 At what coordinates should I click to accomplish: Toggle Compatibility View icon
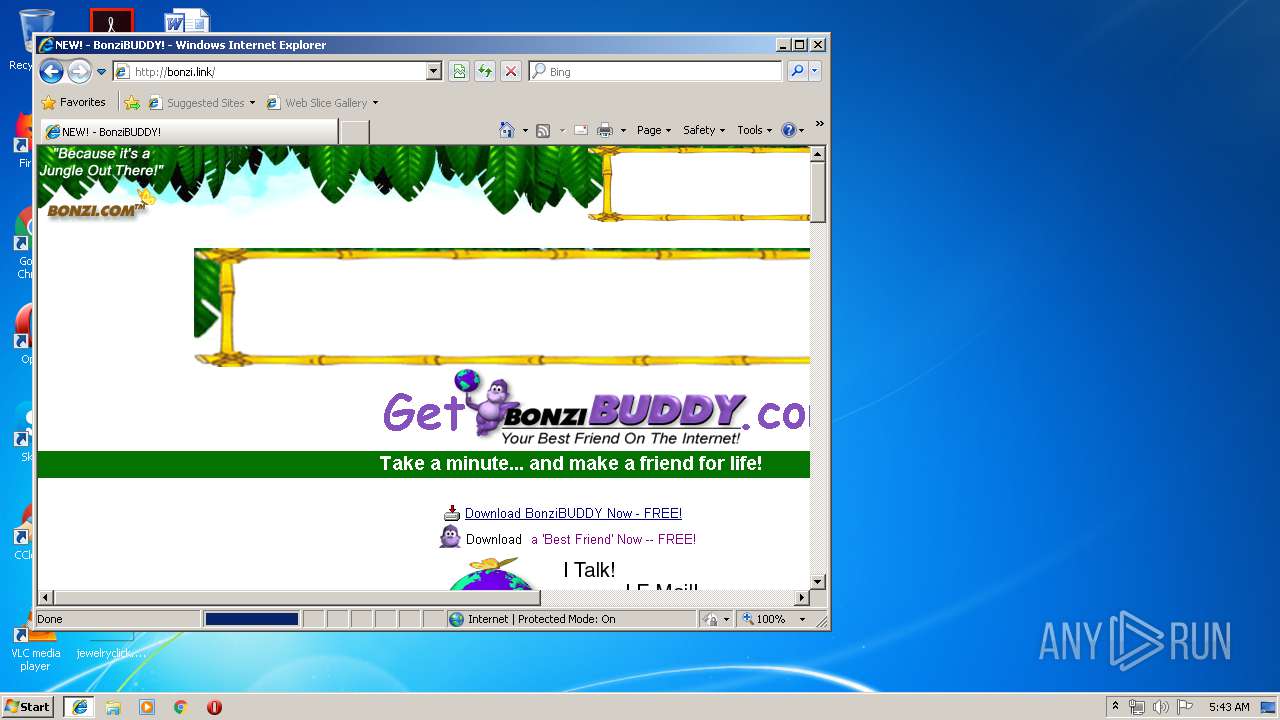point(459,72)
